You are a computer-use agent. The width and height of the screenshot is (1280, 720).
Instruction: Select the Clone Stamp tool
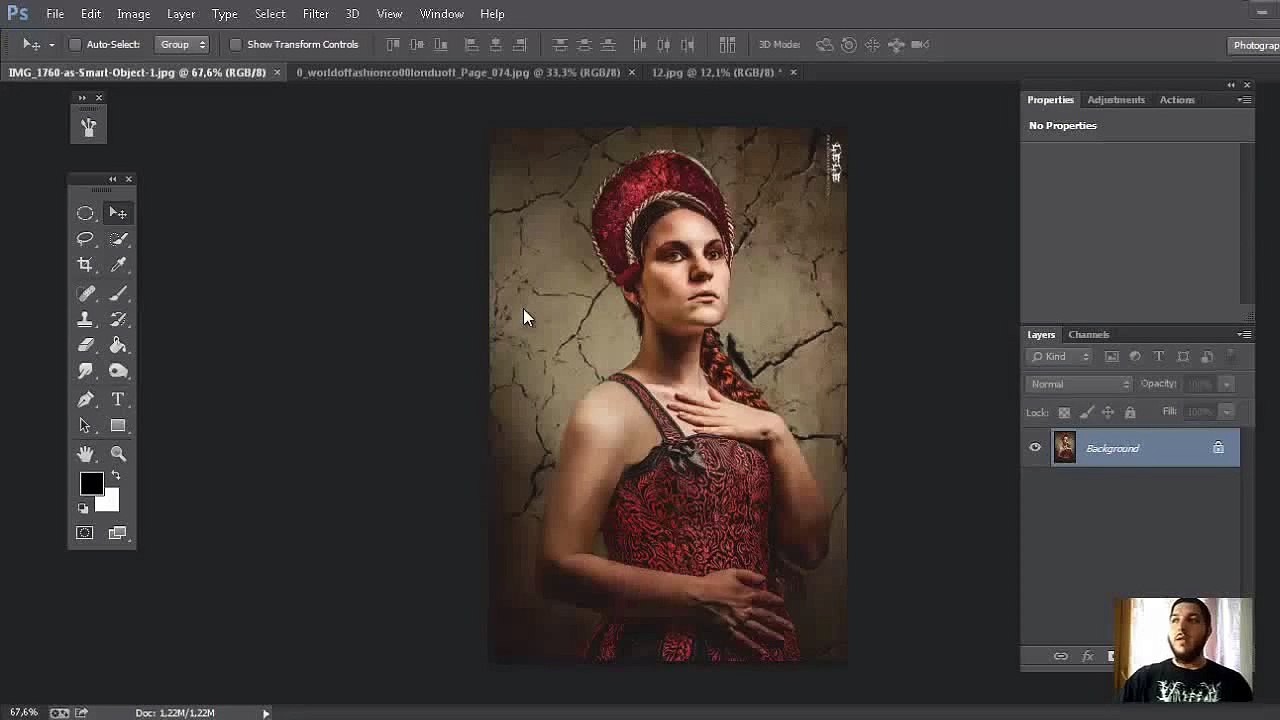coord(85,320)
